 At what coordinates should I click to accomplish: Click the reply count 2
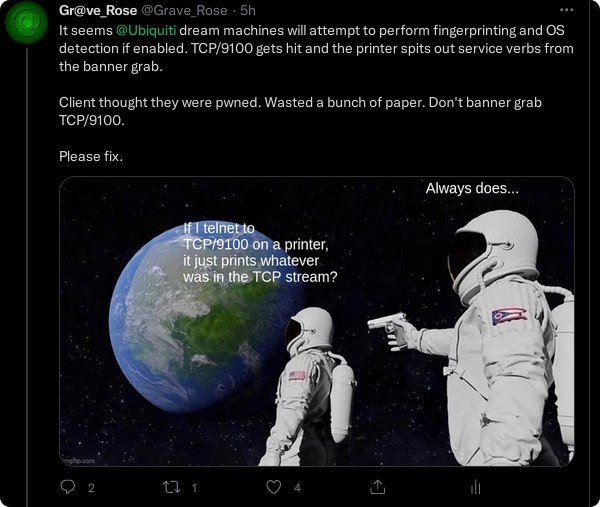(x=91, y=487)
